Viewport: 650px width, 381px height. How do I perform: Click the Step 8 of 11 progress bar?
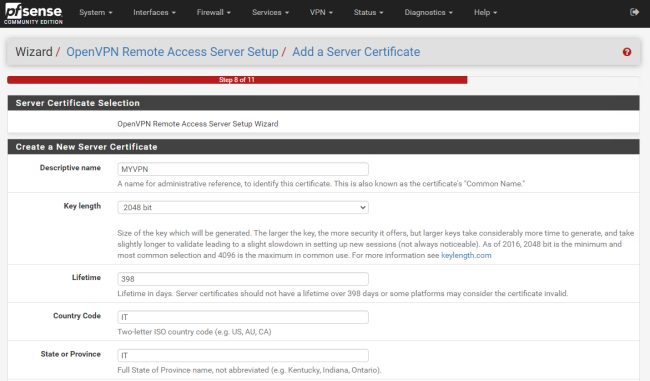click(237, 80)
